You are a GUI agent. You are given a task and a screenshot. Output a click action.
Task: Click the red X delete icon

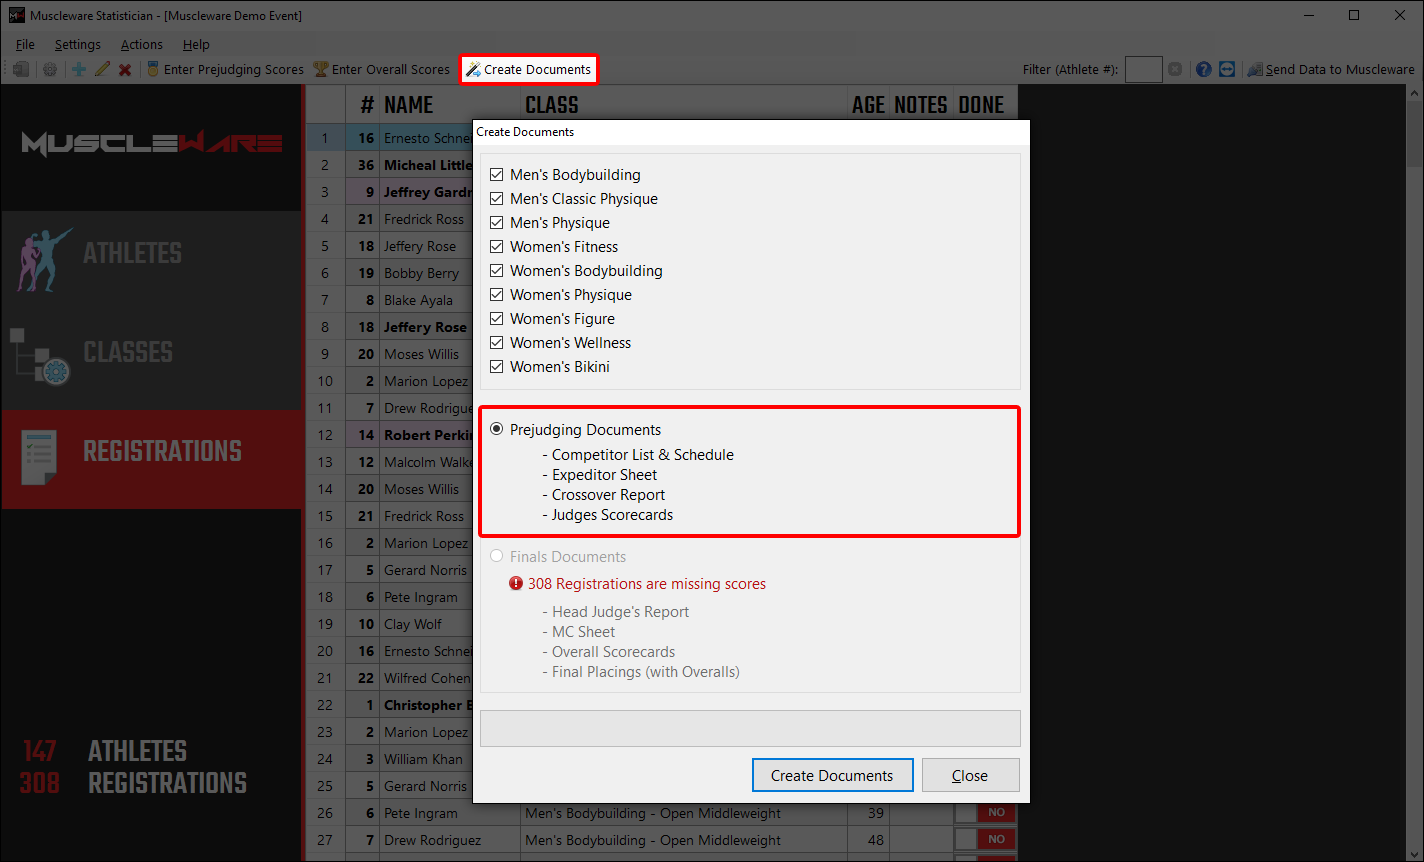[x=125, y=69]
